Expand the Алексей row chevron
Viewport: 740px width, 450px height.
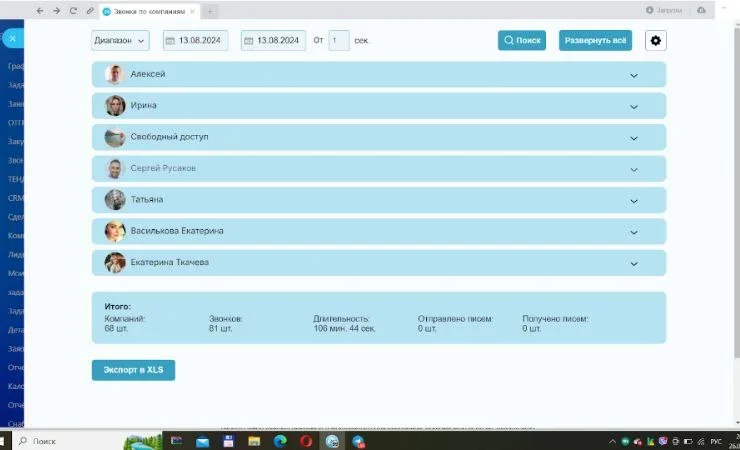[633, 75]
